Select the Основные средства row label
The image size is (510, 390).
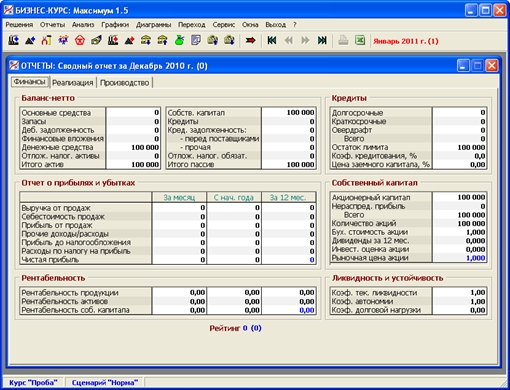pyautogui.click(x=56, y=113)
